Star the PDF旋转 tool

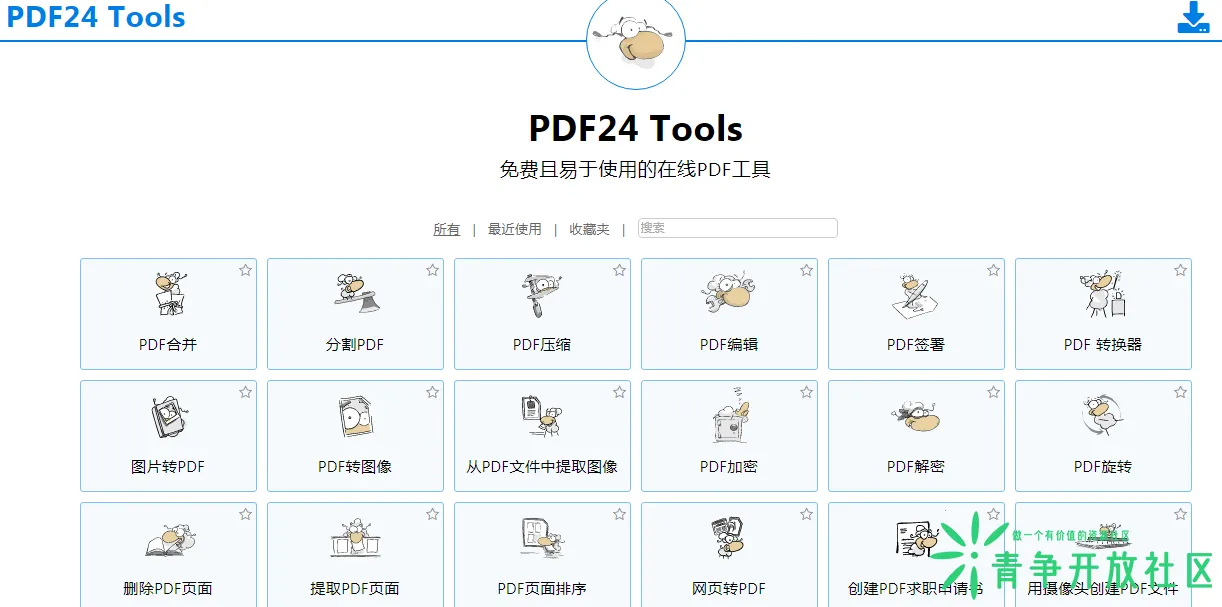[x=1180, y=392]
